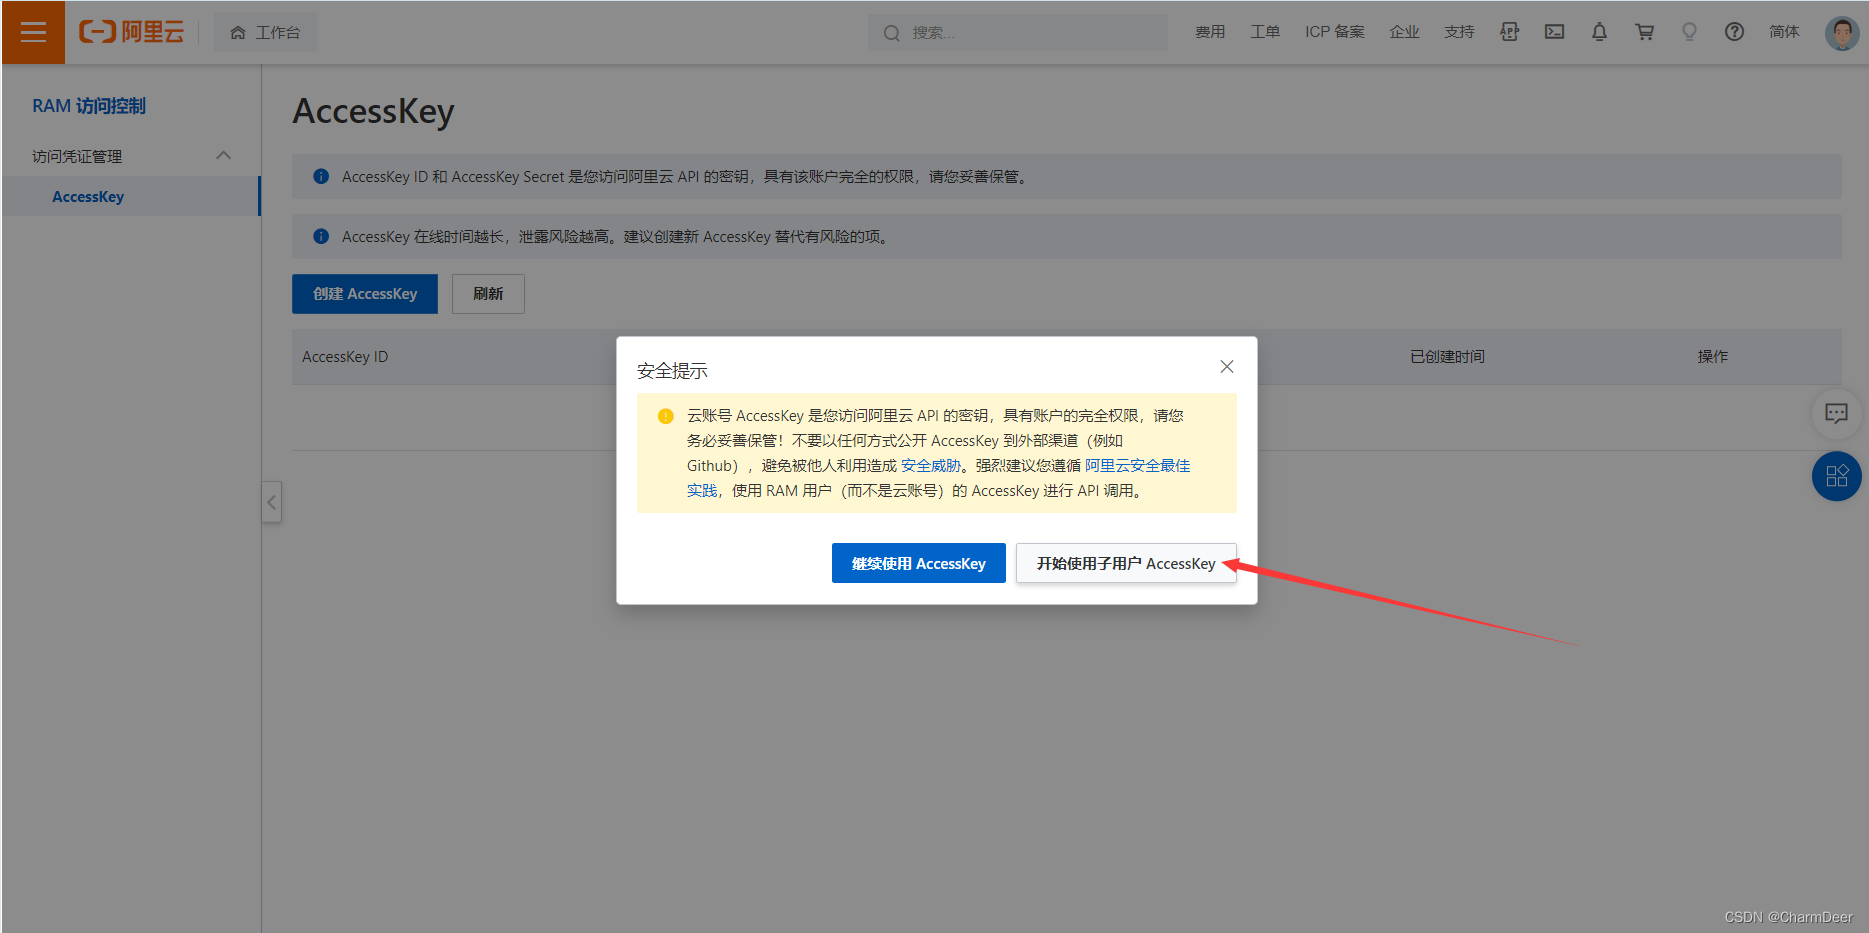This screenshot has height=933, width=1869.
Task: Collapse the left sidebar with arrow handle
Action: pyautogui.click(x=271, y=502)
